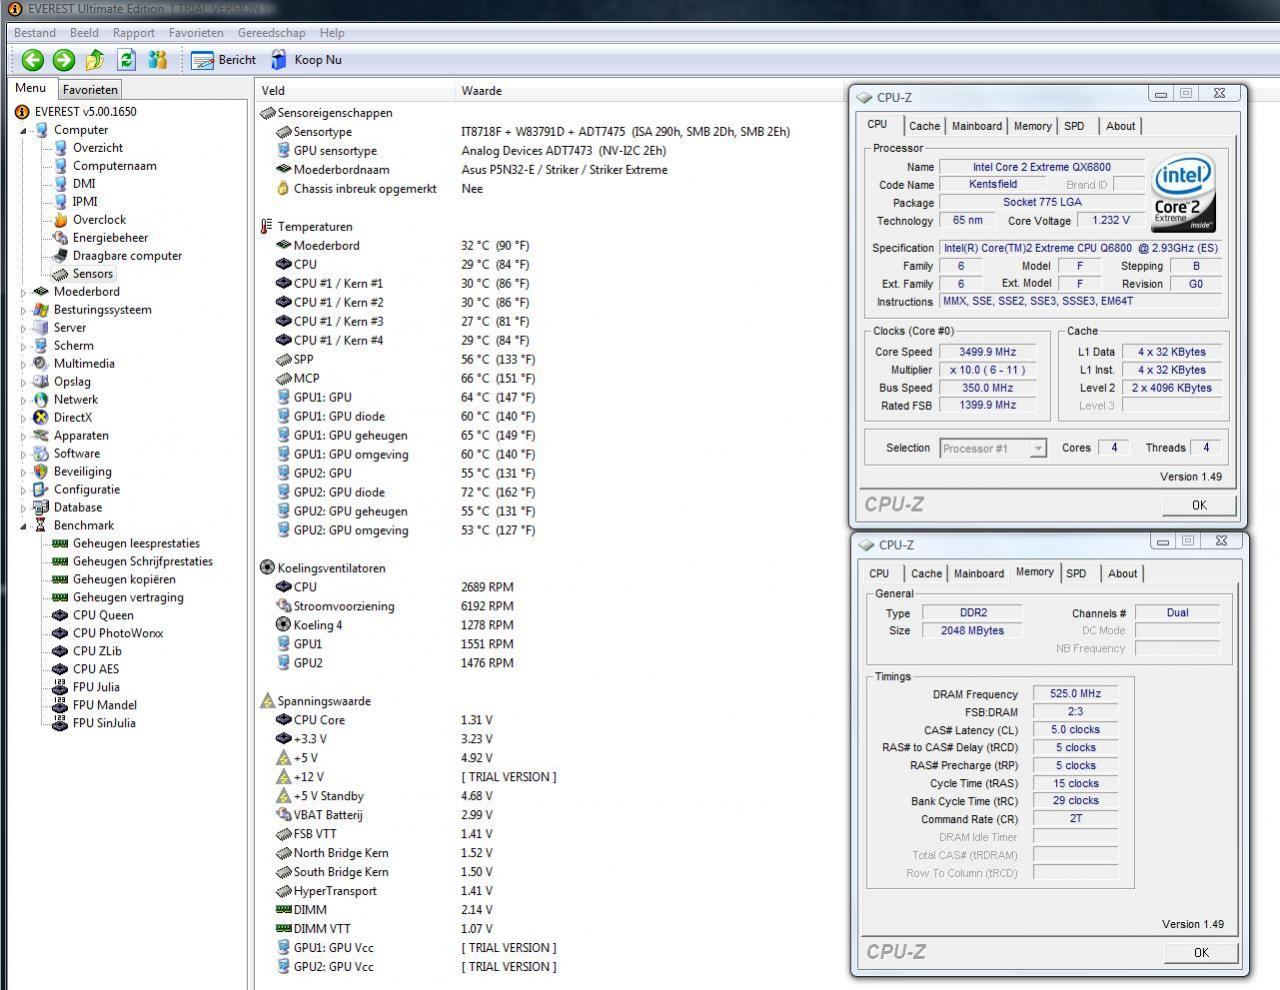Collapse the Computer tree node

click(x=23, y=130)
